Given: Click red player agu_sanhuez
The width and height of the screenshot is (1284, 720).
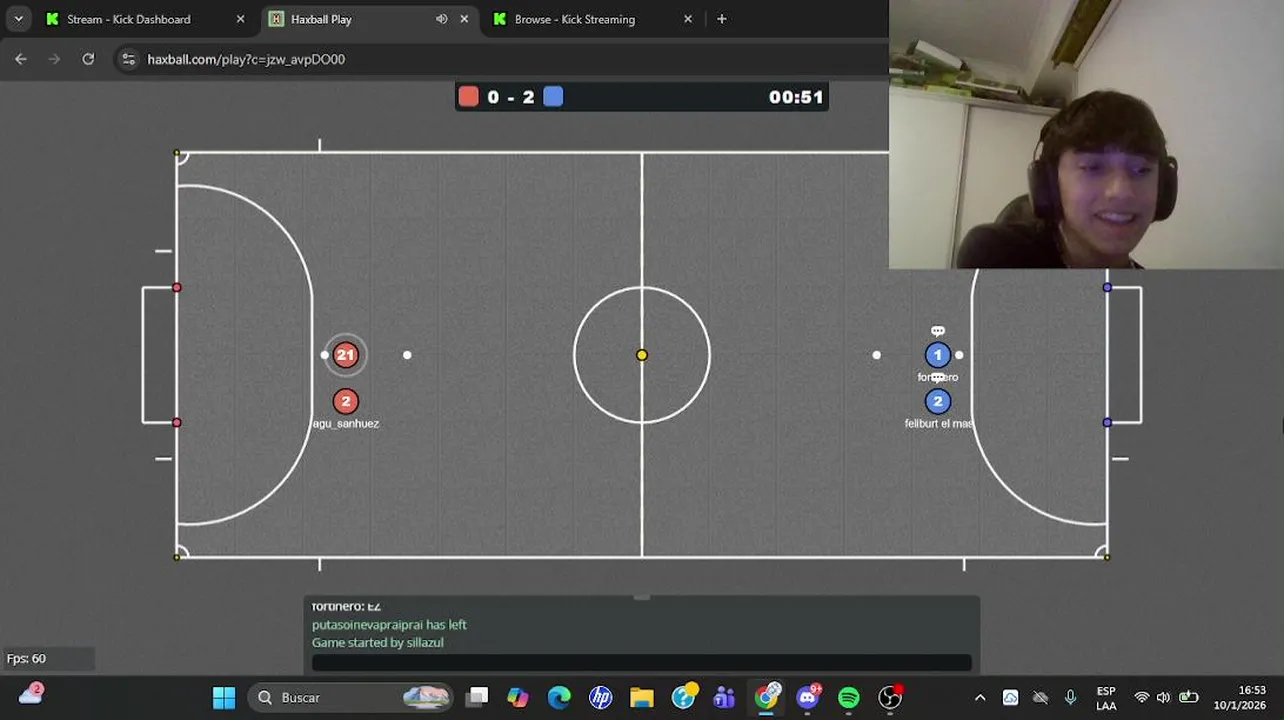Looking at the screenshot, I should 345,401.
